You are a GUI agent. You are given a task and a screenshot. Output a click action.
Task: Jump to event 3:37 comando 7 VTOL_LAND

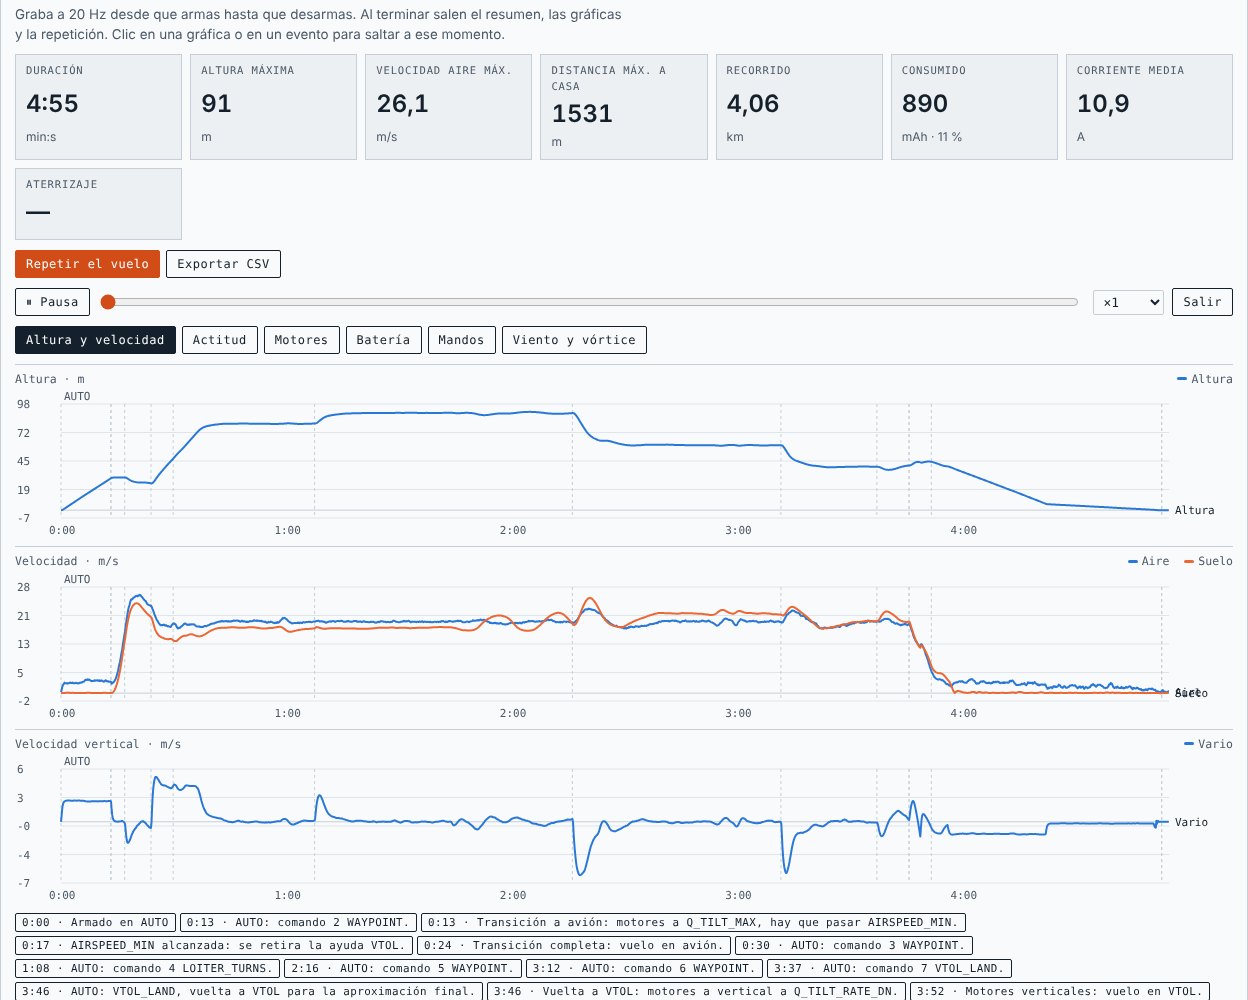(x=889, y=968)
